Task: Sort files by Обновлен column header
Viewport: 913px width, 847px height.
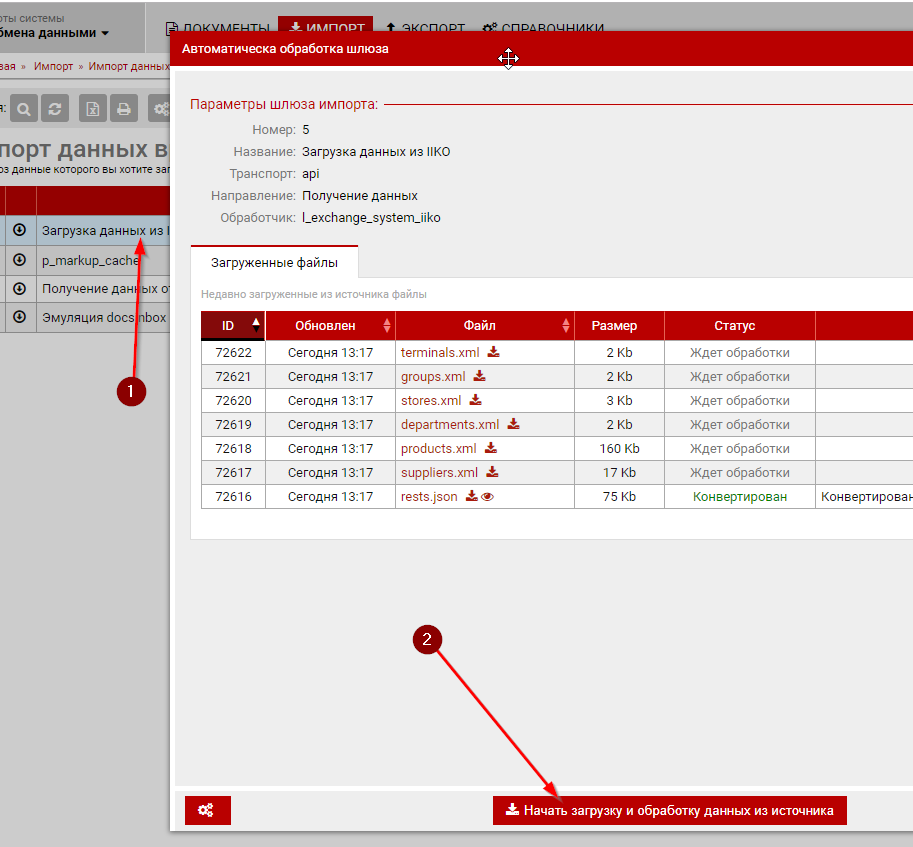Action: pyautogui.click(x=330, y=325)
